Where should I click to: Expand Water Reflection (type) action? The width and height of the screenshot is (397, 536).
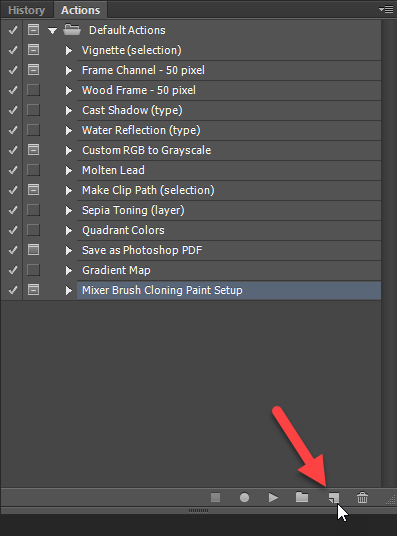(x=69, y=131)
